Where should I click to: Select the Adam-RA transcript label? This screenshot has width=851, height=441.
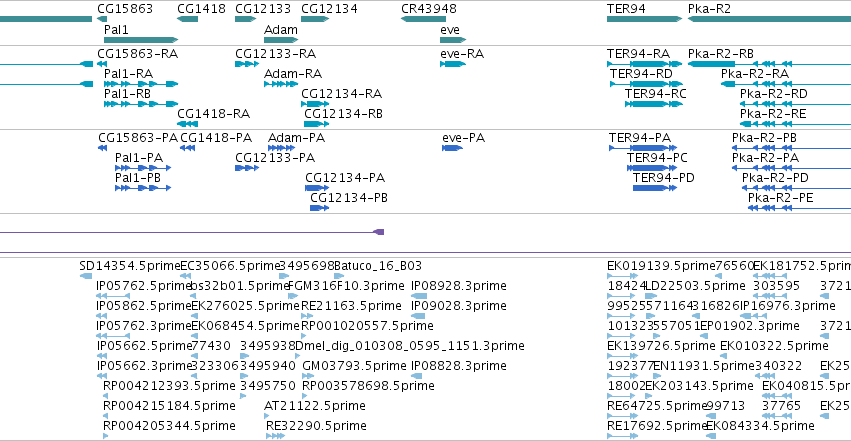point(293,74)
